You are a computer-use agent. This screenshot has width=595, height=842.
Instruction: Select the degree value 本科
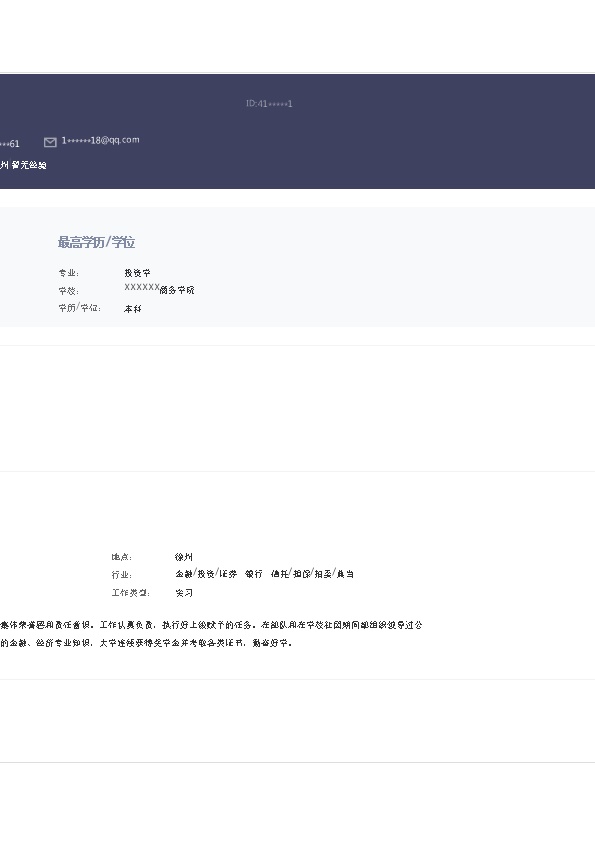133,309
